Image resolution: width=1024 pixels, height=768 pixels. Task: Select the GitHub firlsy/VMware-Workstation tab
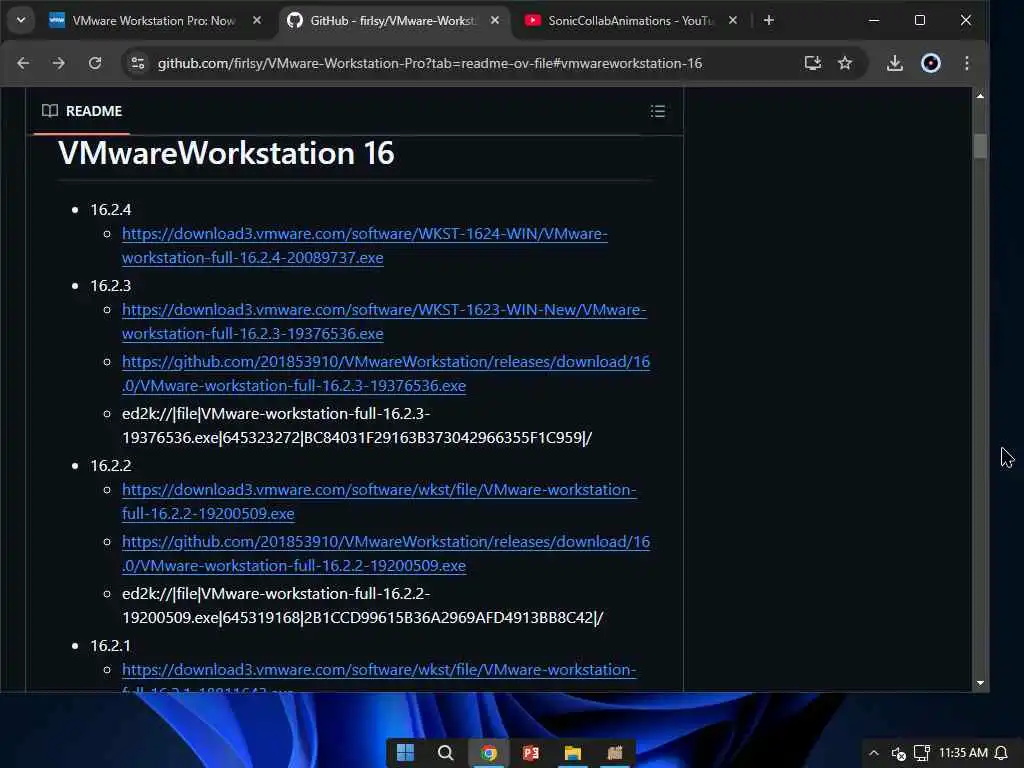coord(393,20)
